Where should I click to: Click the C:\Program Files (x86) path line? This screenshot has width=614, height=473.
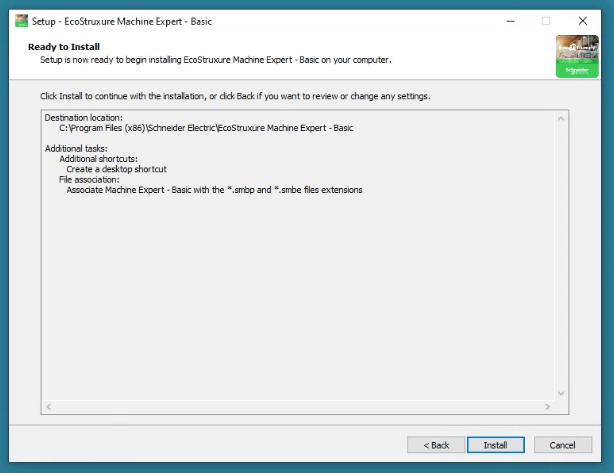[206, 128]
